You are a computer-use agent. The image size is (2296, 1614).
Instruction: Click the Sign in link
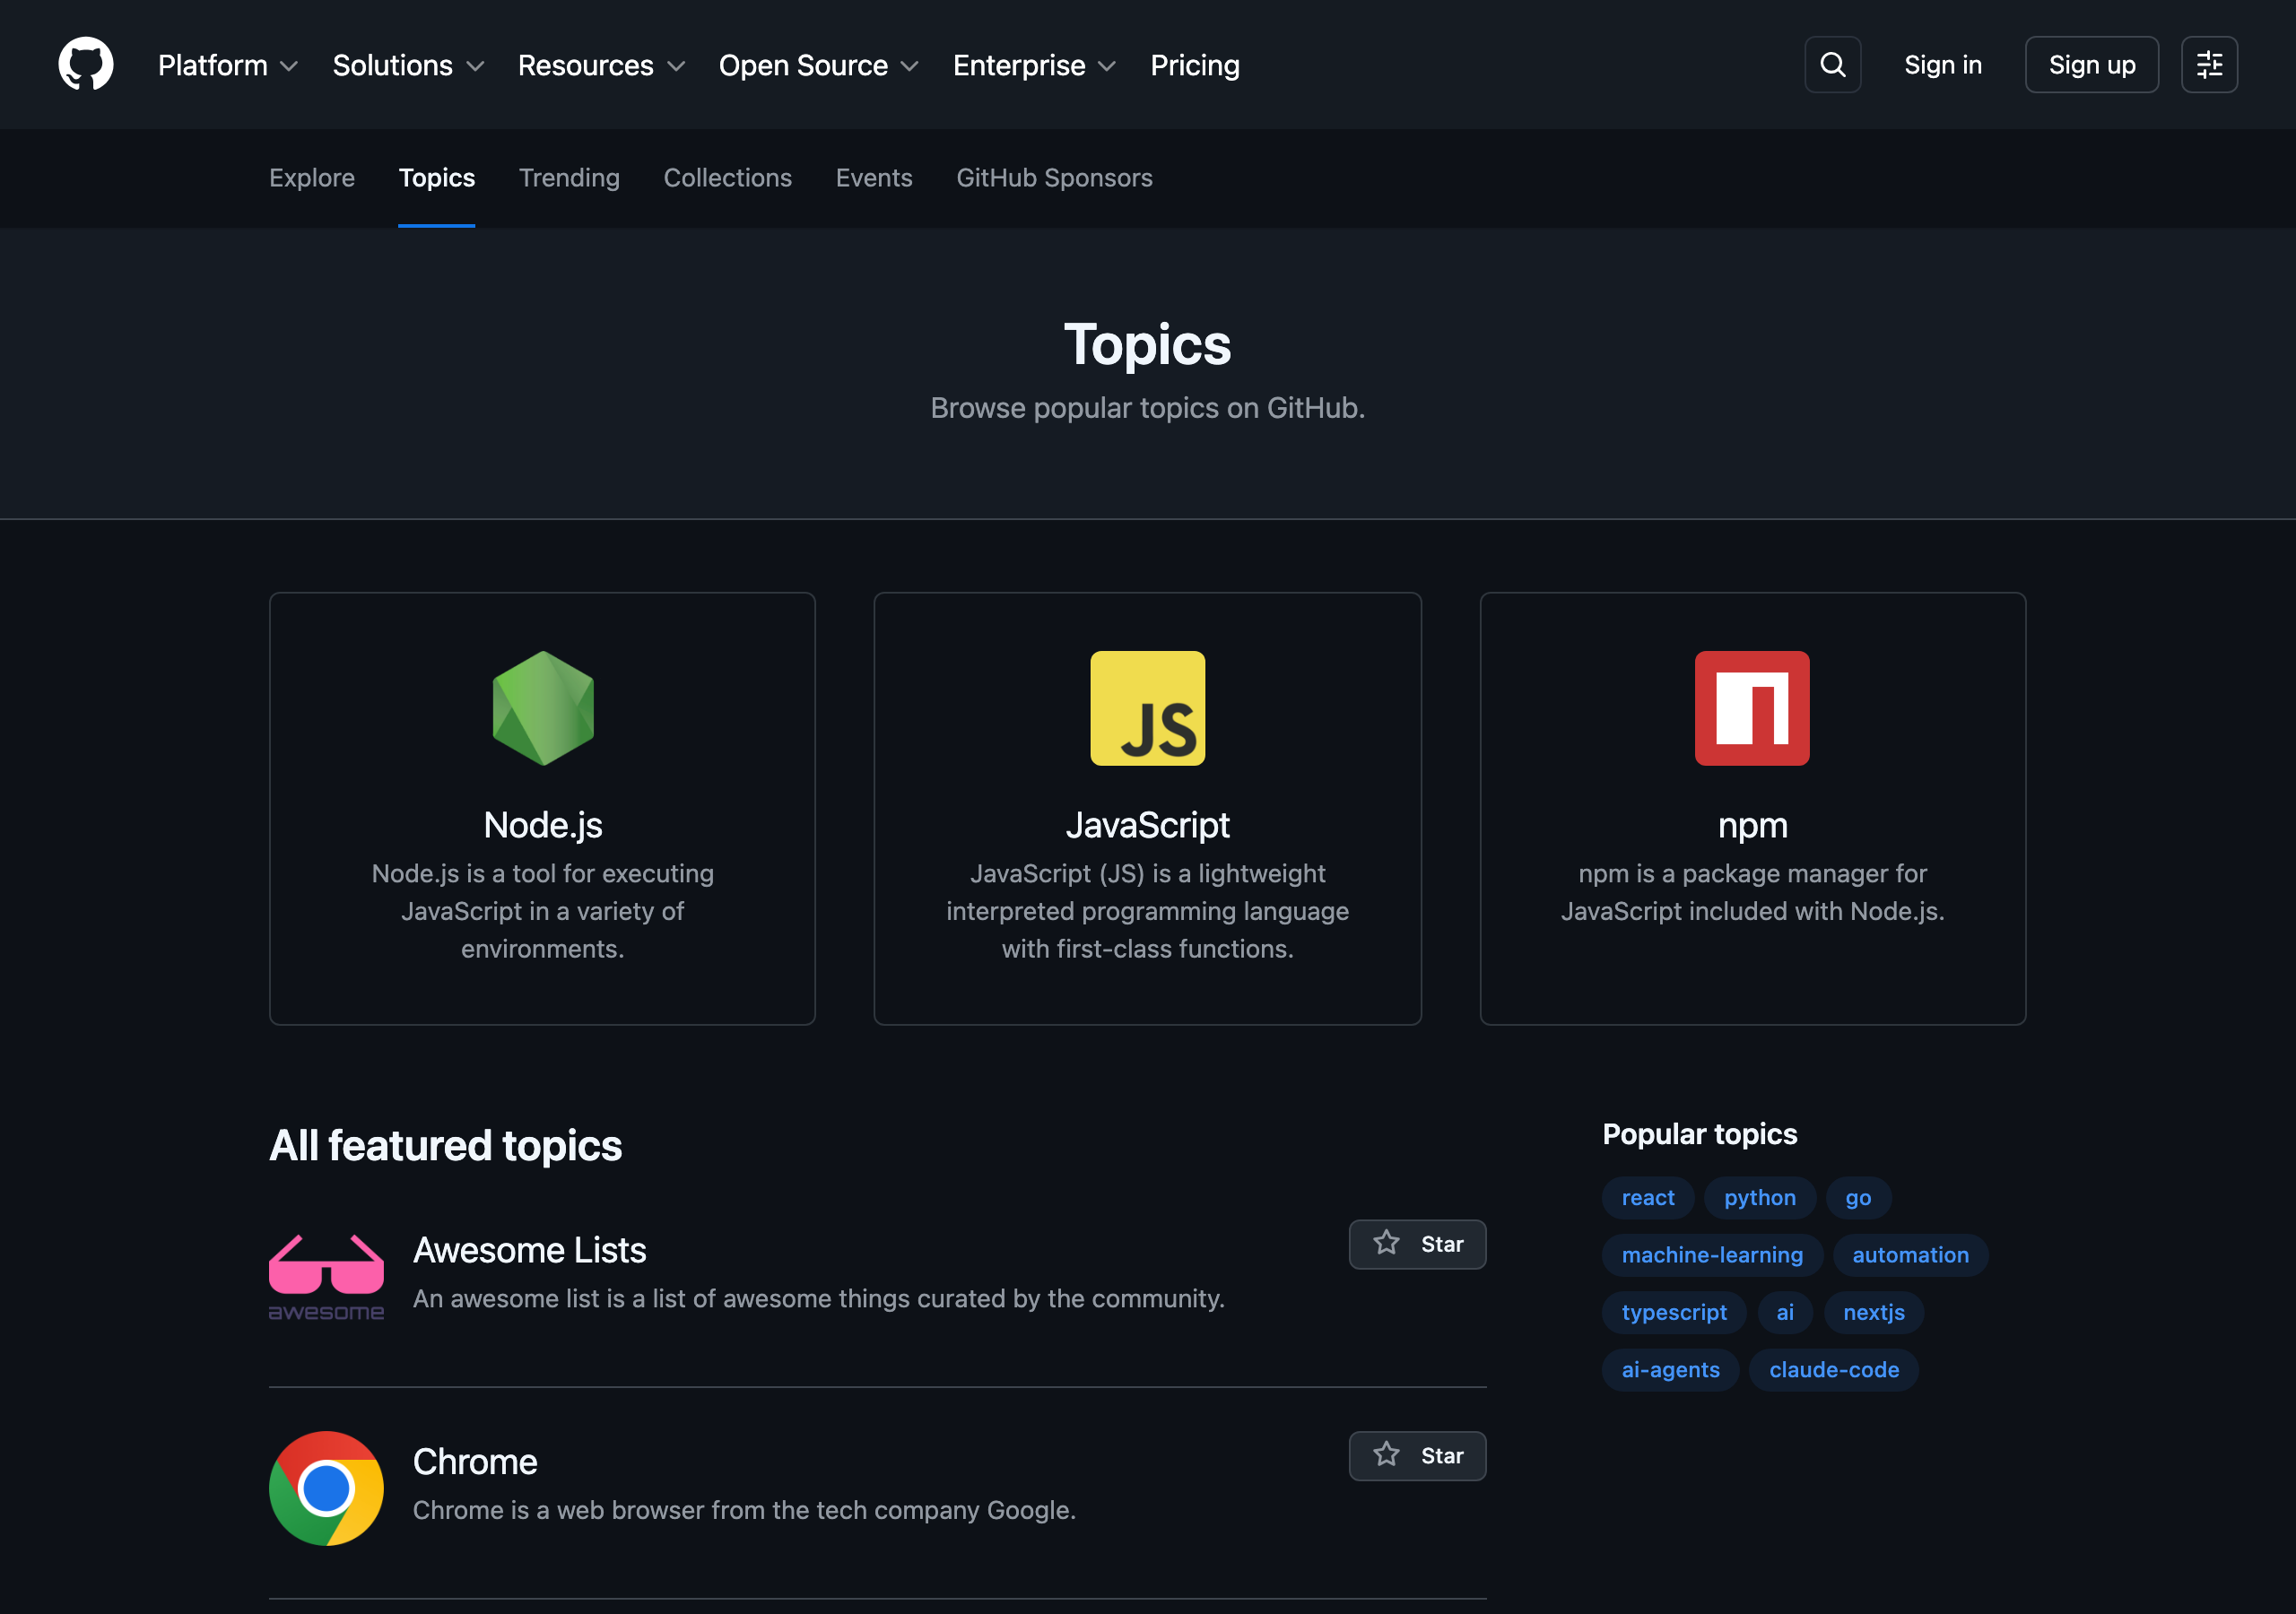pyautogui.click(x=1942, y=65)
